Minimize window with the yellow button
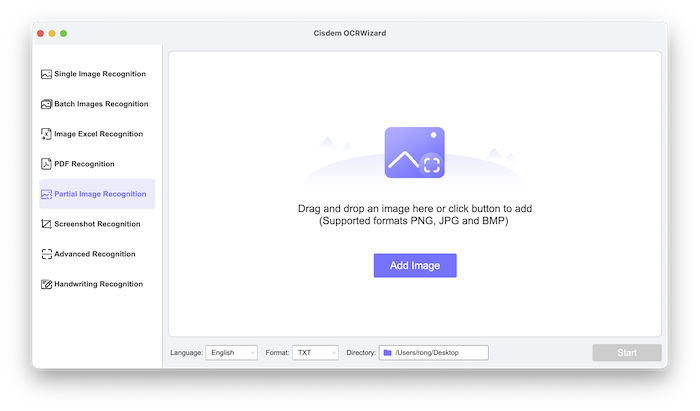This screenshot has width=700, height=411. coord(52,33)
